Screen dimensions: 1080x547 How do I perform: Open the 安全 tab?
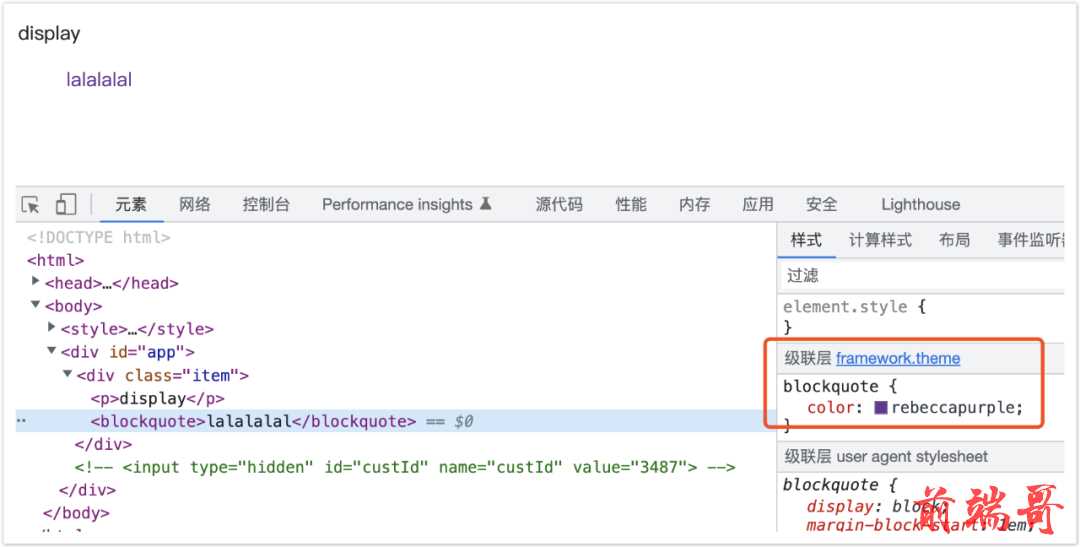pos(821,205)
